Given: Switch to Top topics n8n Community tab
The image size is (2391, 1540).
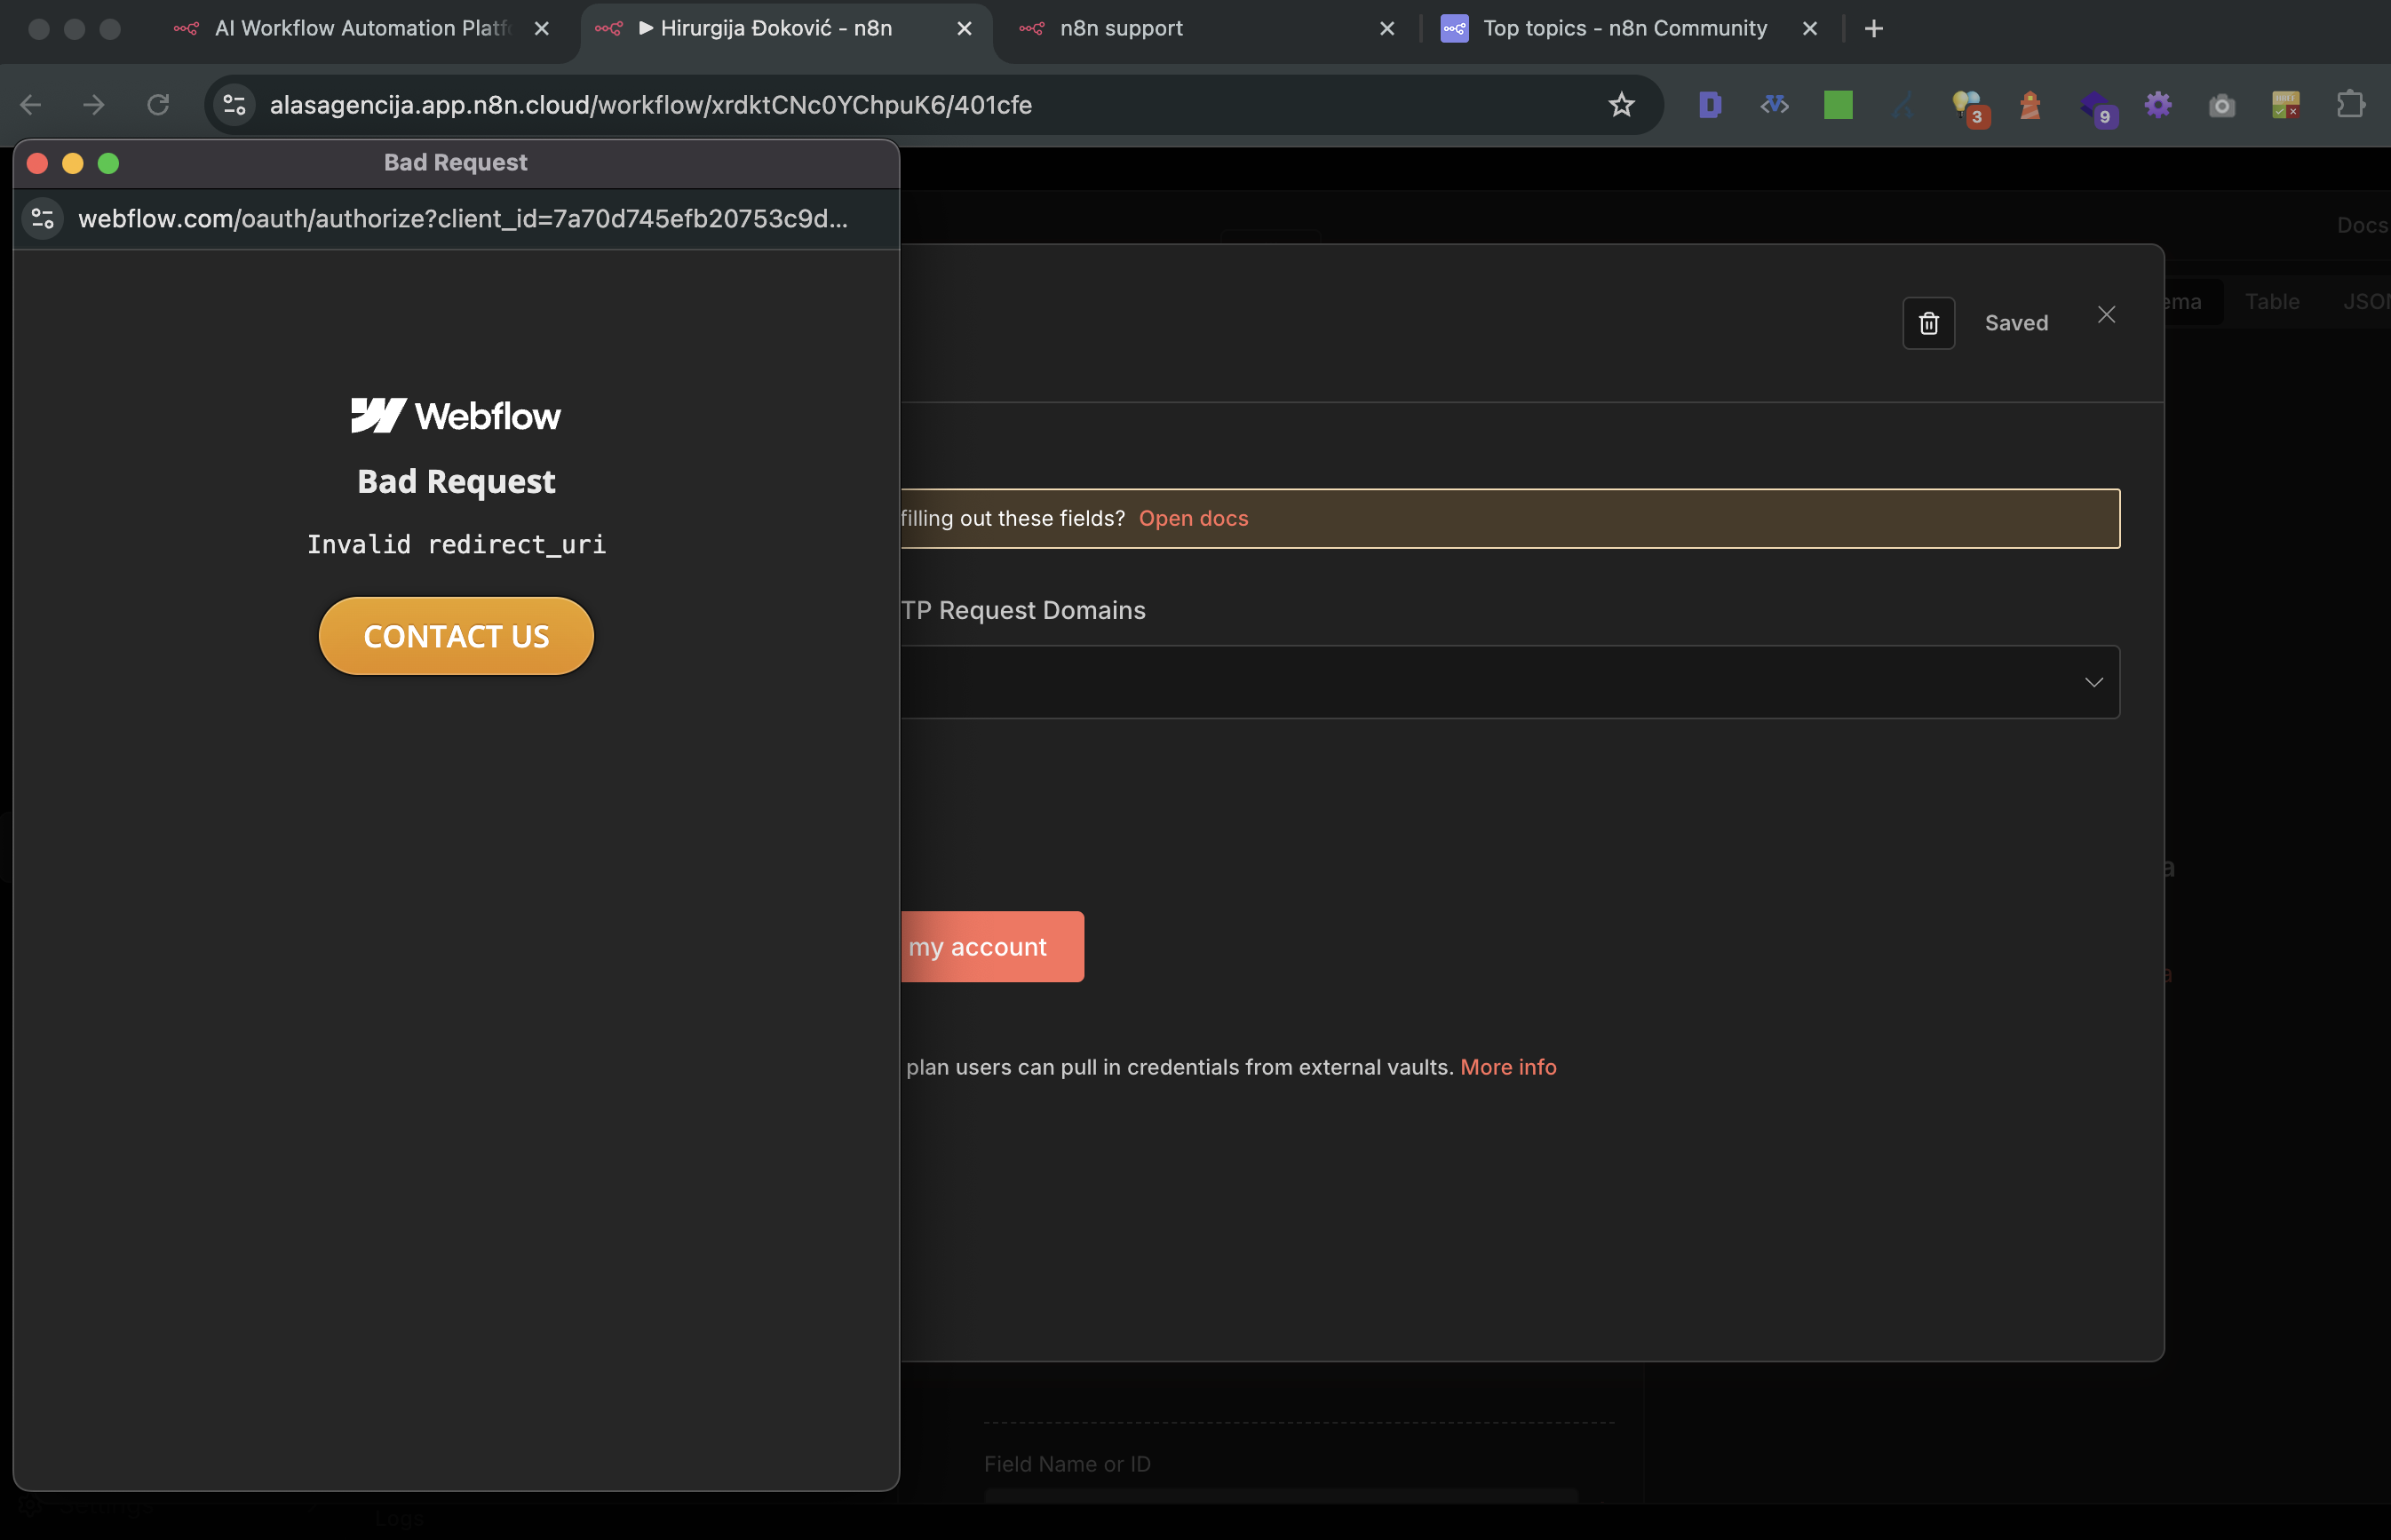Looking at the screenshot, I should click(x=1624, y=28).
